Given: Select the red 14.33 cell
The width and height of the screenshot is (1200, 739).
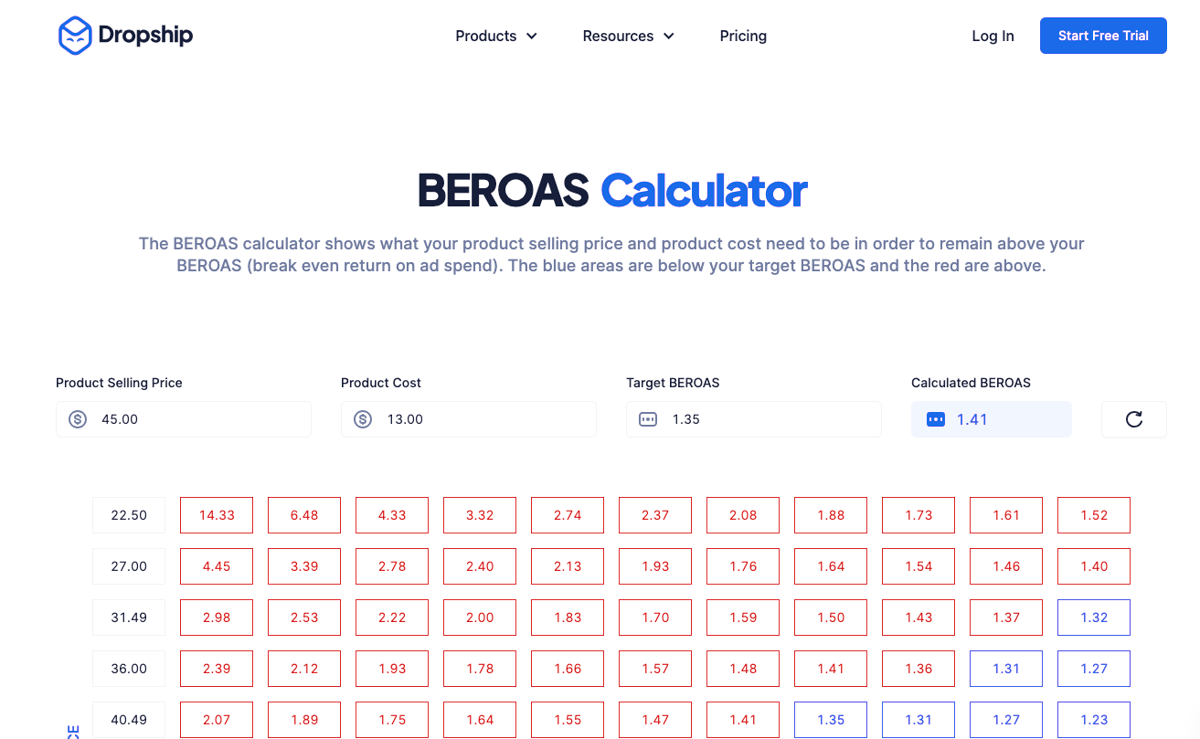Looking at the screenshot, I should (x=217, y=515).
